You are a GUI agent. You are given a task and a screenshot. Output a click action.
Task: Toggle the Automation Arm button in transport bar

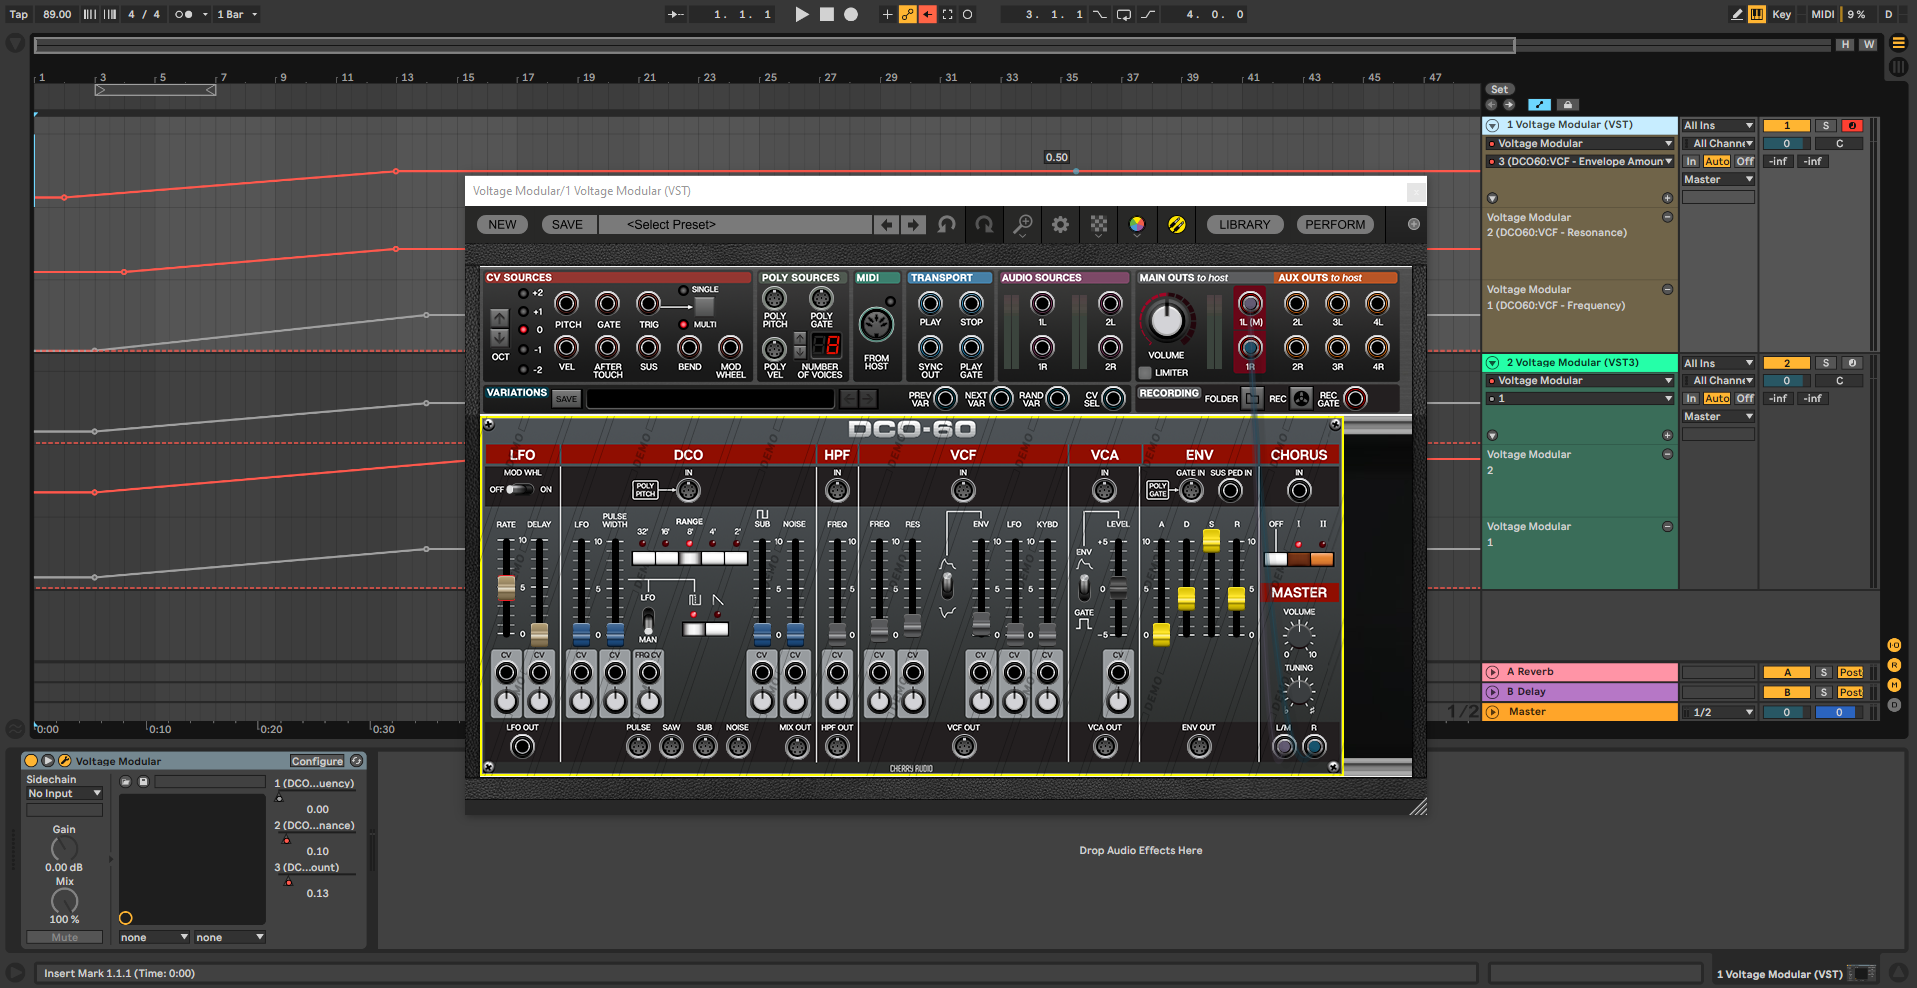907,14
